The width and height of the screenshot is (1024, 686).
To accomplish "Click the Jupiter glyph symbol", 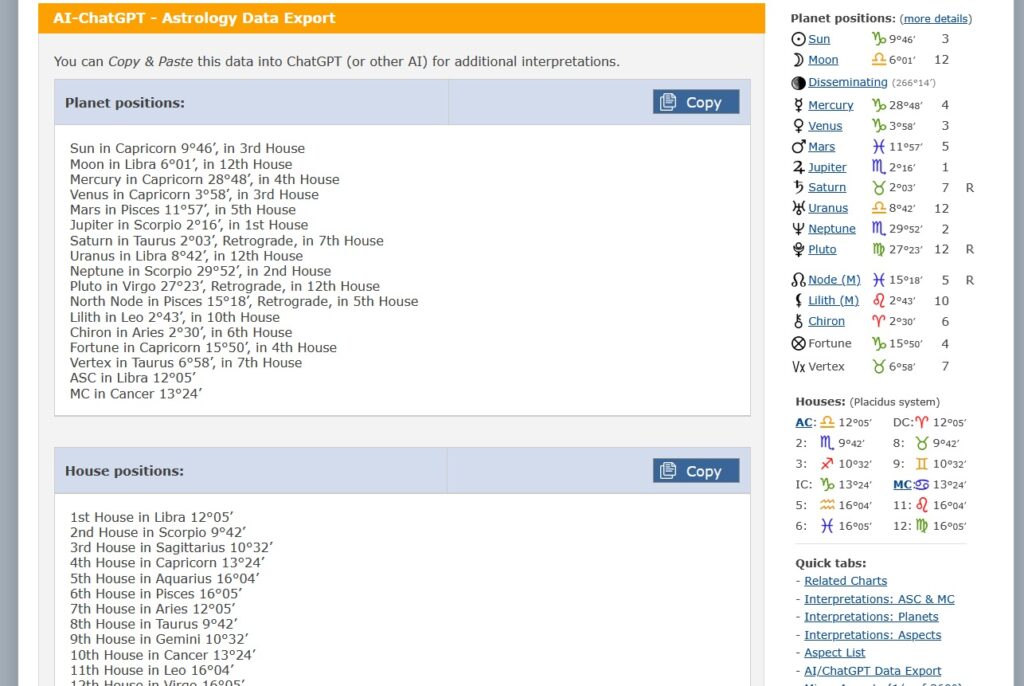I will 798,168.
